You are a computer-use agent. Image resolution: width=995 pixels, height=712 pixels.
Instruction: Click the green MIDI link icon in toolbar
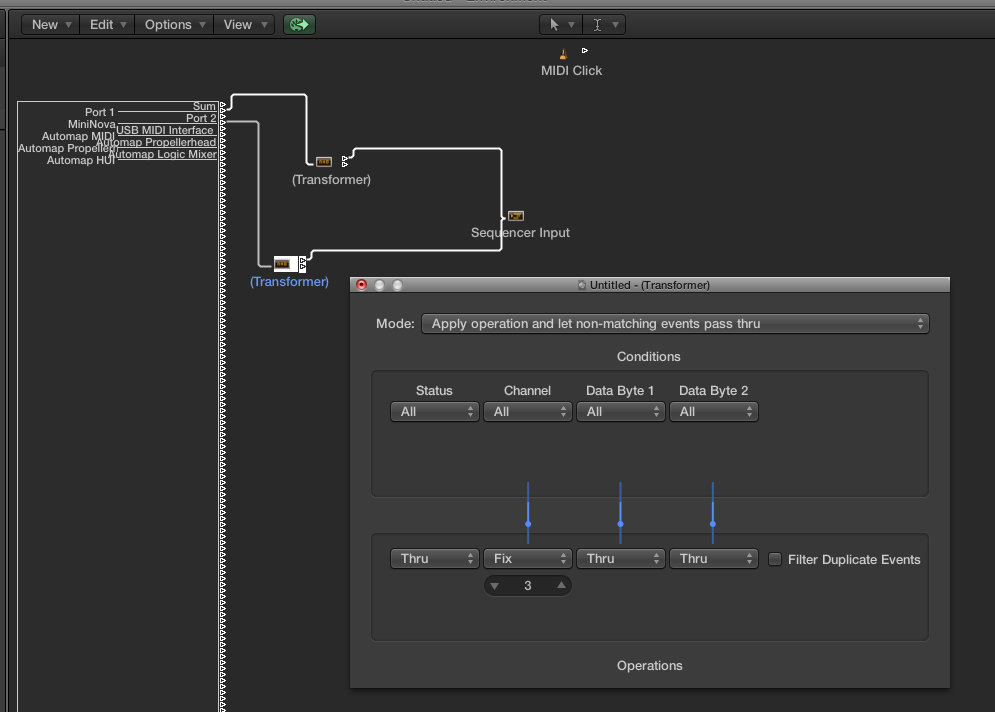click(x=299, y=24)
